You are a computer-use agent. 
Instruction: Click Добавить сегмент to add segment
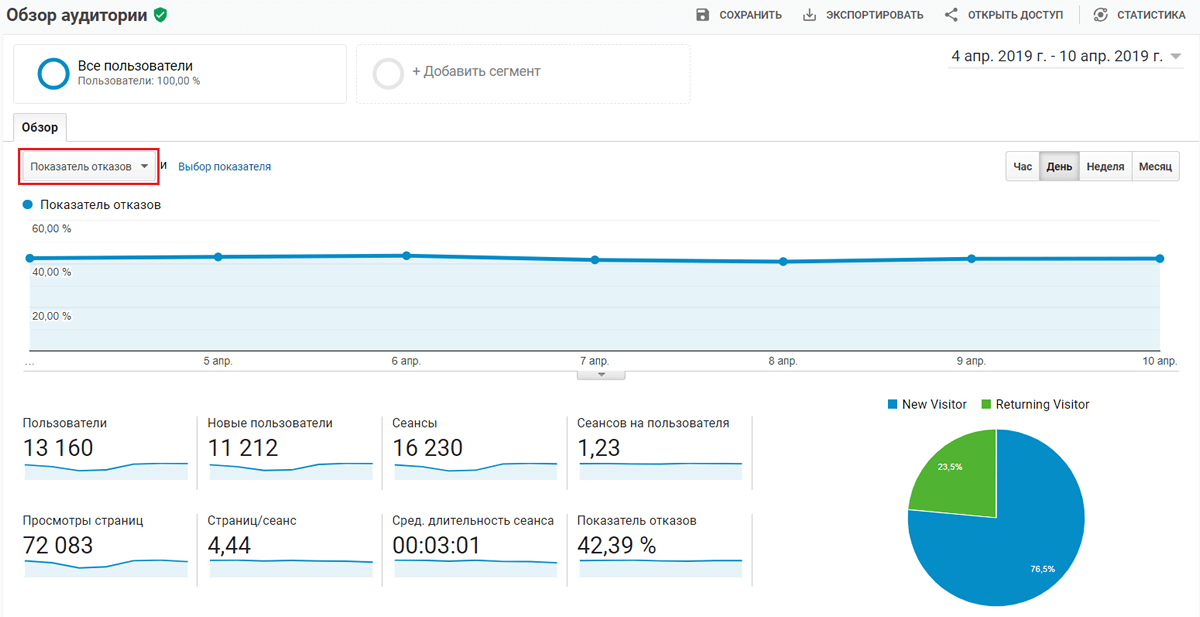475,72
